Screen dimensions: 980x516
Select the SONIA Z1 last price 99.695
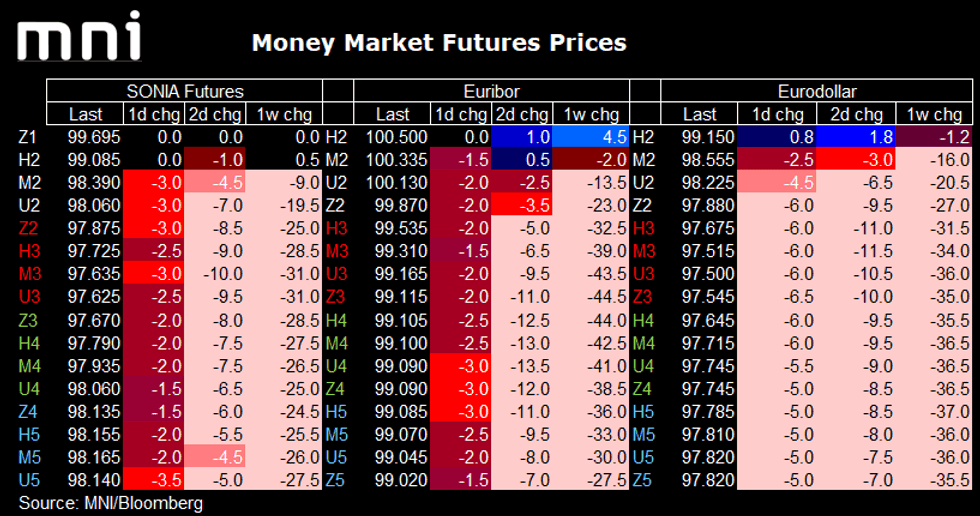94,137
